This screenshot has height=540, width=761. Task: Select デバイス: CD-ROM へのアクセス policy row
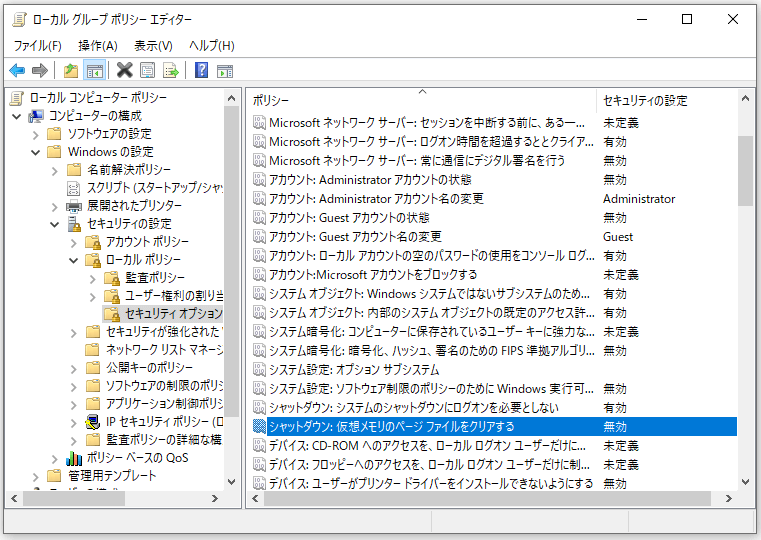494,446
